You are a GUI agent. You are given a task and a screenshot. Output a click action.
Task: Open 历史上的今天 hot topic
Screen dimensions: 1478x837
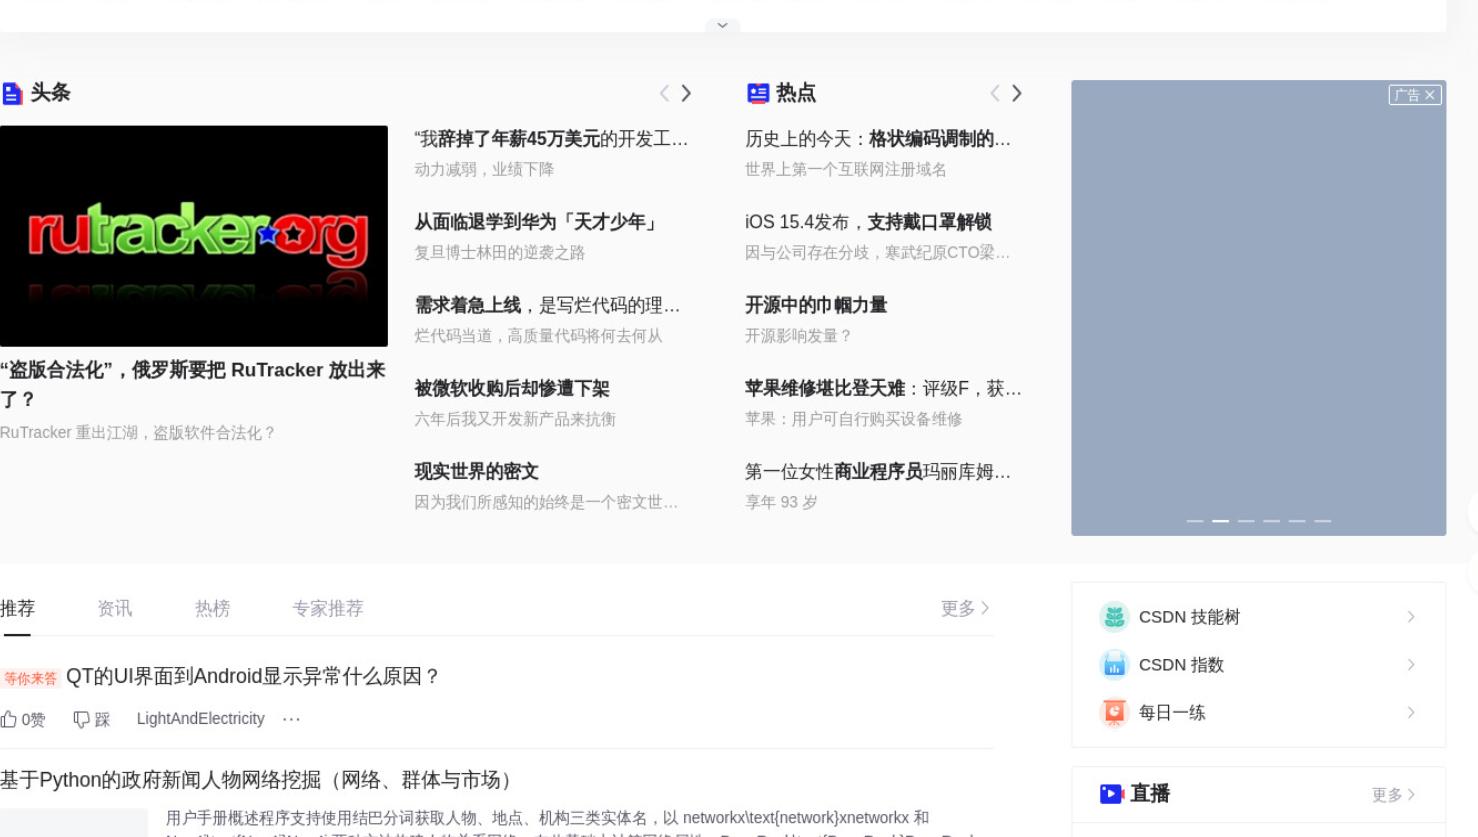pos(878,139)
